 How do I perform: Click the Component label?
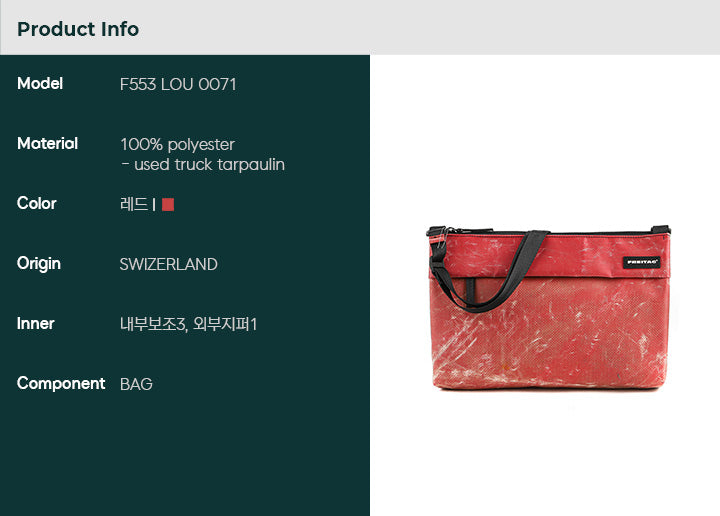(61, 384)
